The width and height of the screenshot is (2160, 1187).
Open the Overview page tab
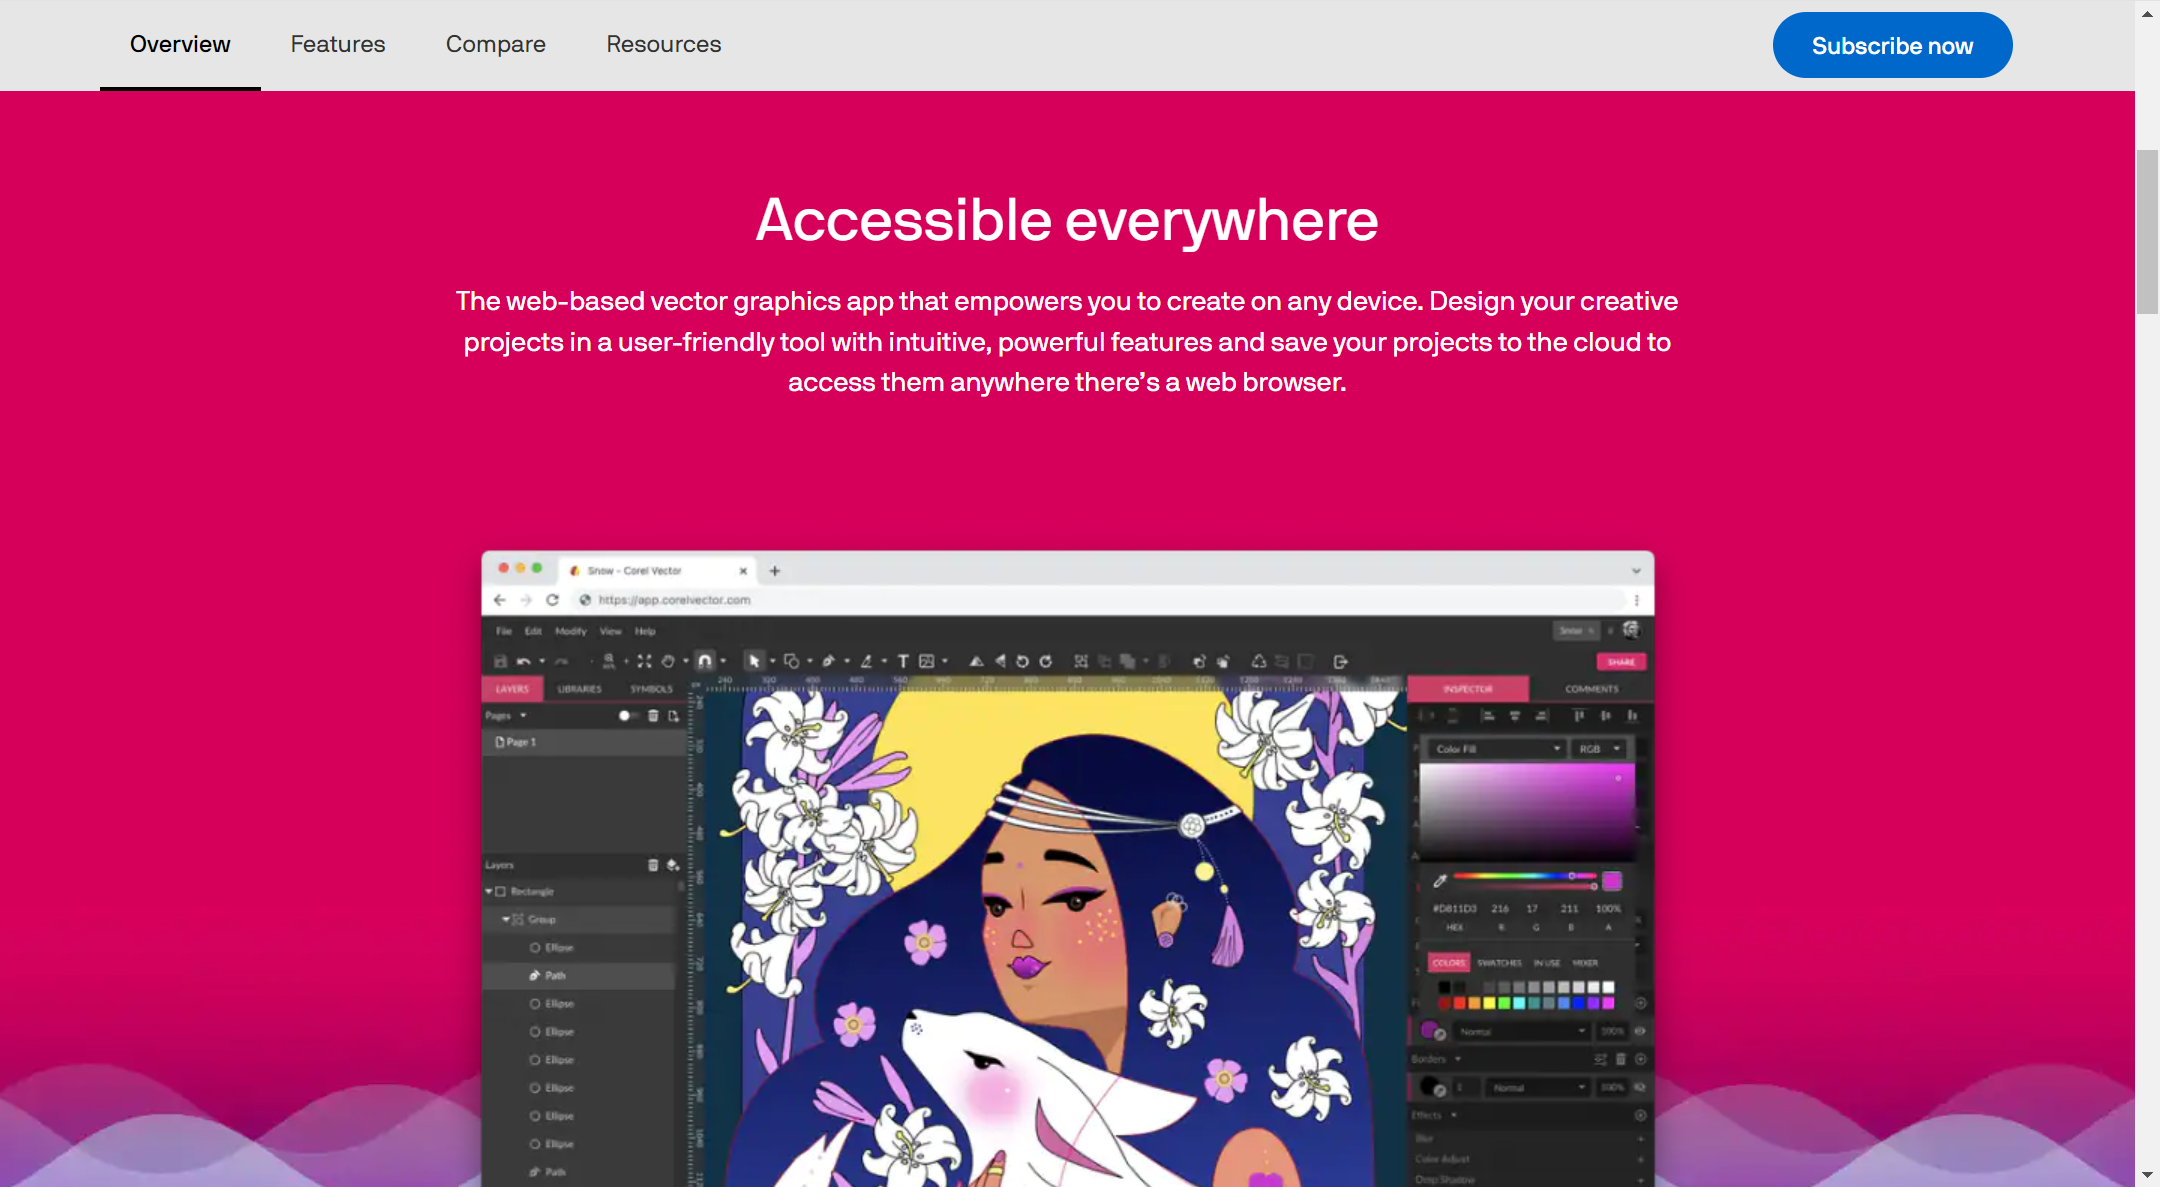coord(180,45)
